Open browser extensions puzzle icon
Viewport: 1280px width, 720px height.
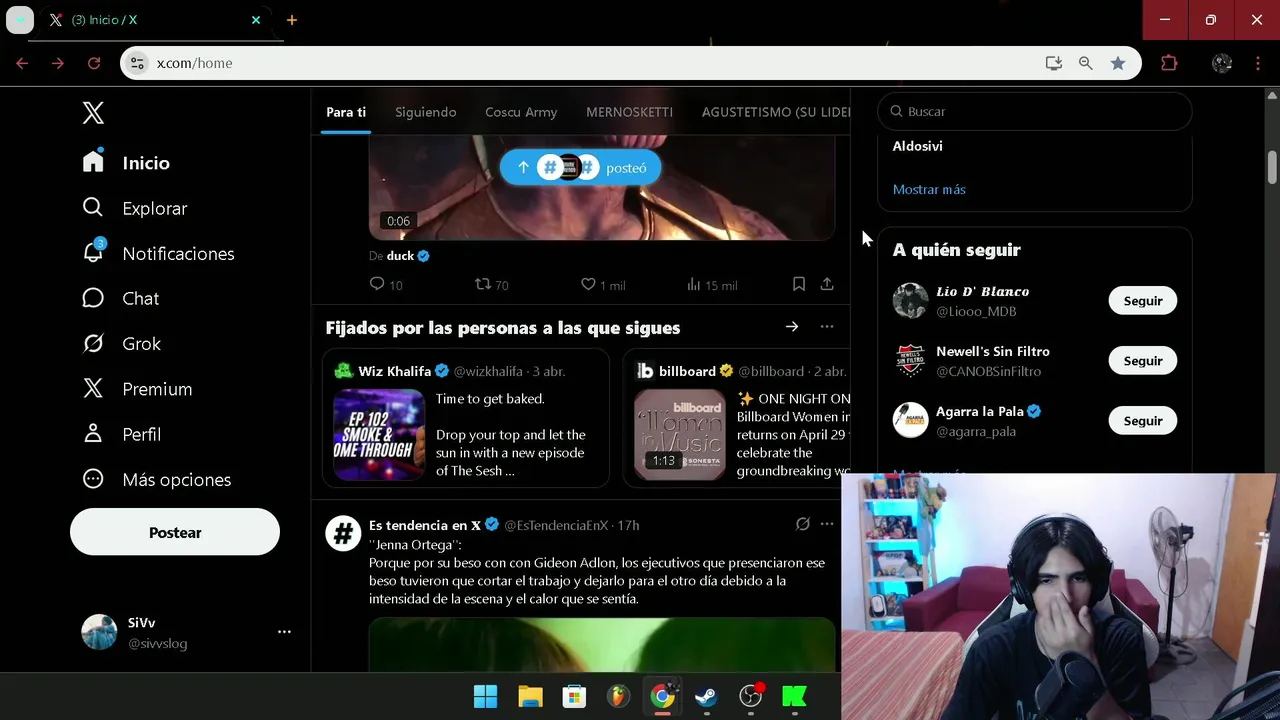tap(1169, 63)
